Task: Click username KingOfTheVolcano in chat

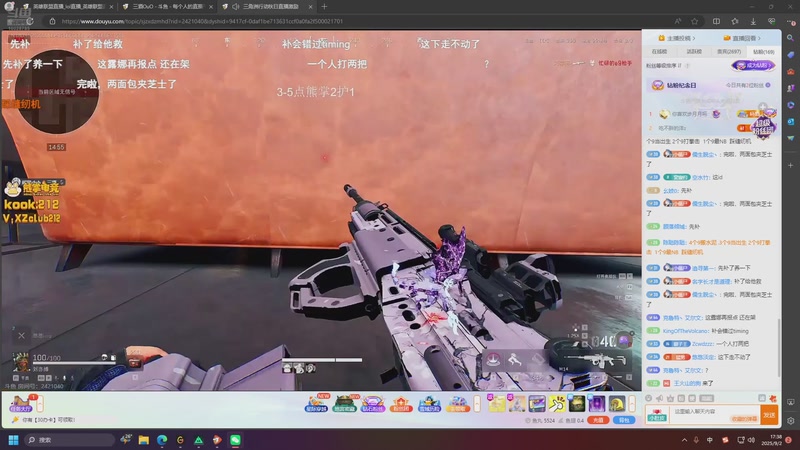Action: pyautogui.click(x=685, y=331)
